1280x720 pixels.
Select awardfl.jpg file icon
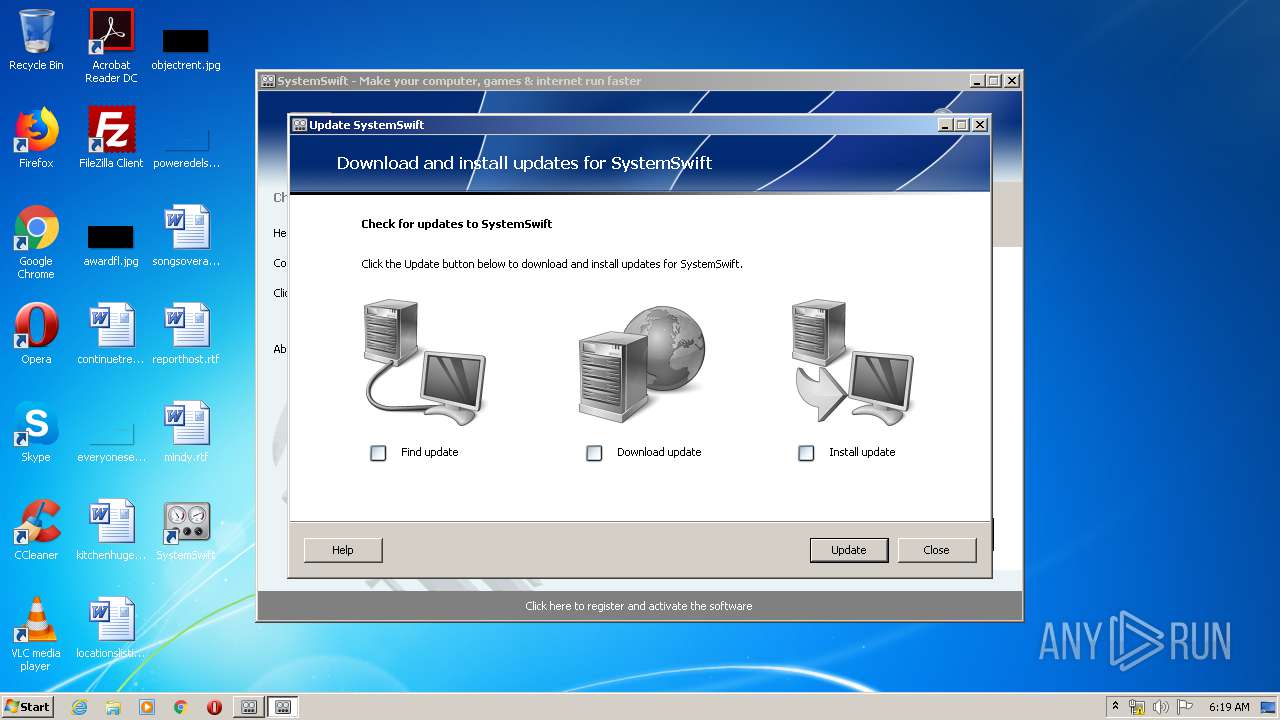tap(111, 245)
